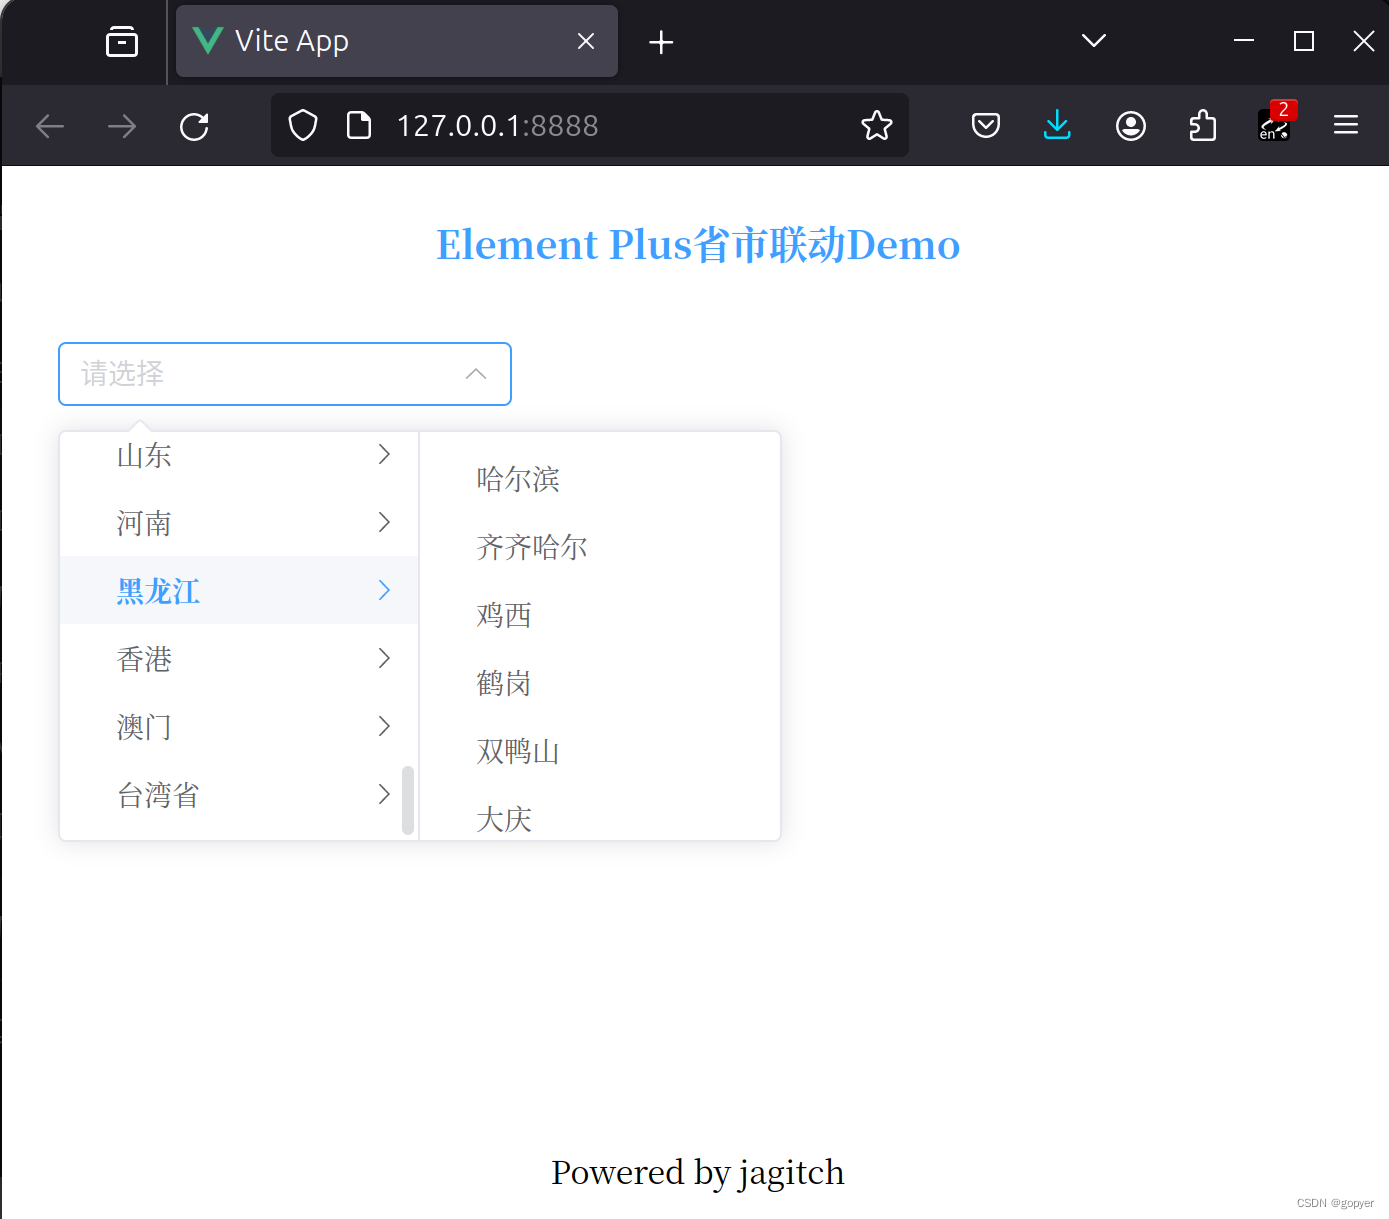This screenshot has width=1389, height=1219.
Task: Bookmark this page with the star
Action: tap(877, 126)
